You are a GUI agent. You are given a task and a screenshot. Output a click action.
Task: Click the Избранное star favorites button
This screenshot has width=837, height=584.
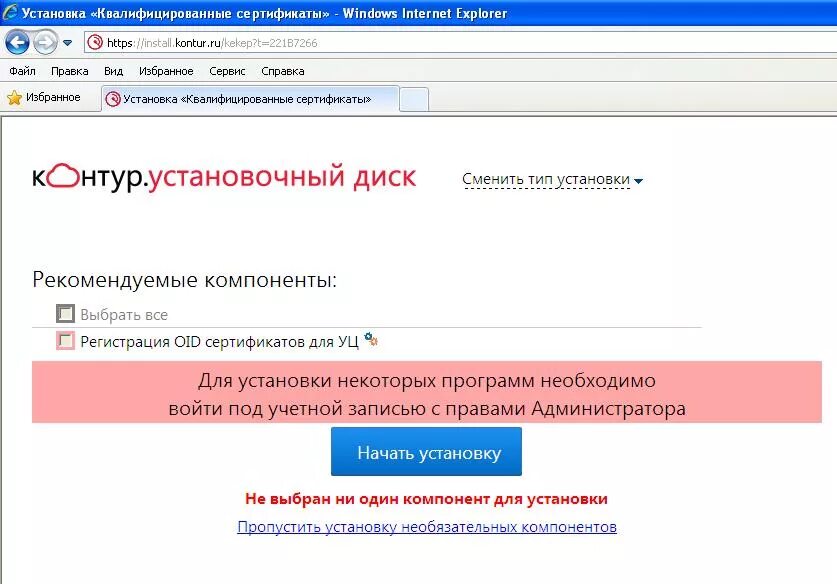(x=44, y=97)
